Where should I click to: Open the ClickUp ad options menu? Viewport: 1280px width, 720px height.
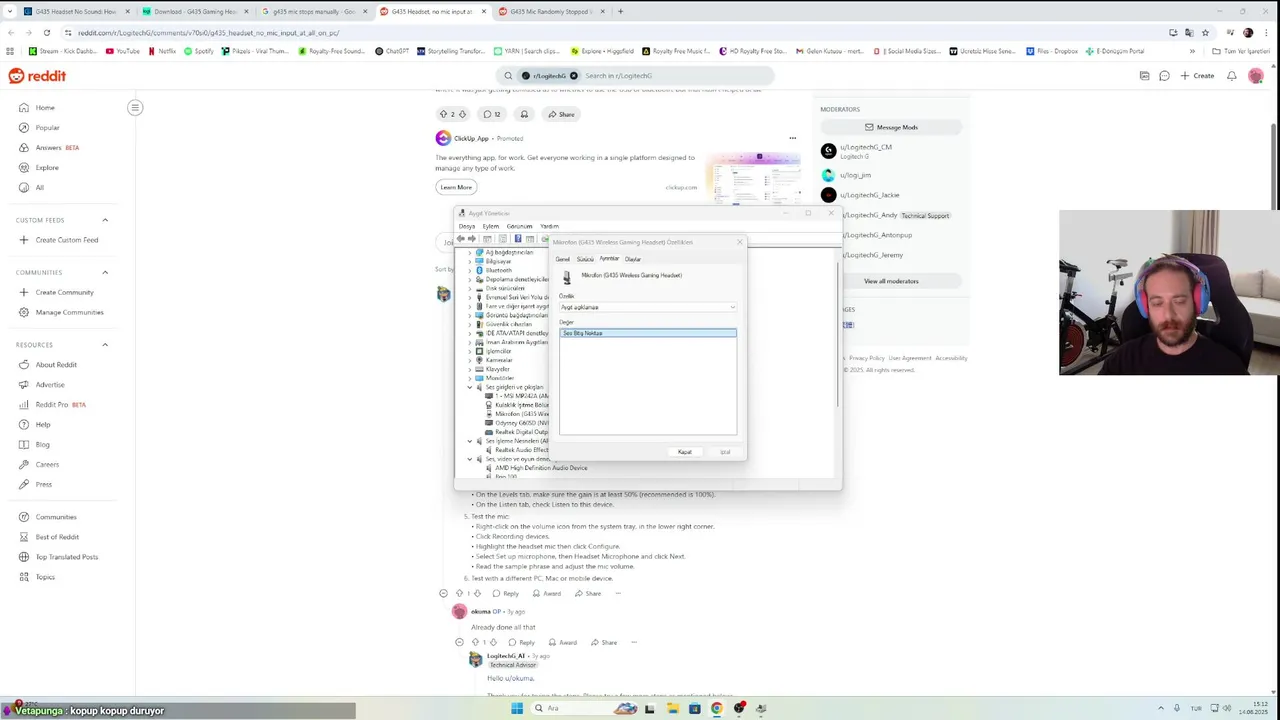tap(792, 138)
